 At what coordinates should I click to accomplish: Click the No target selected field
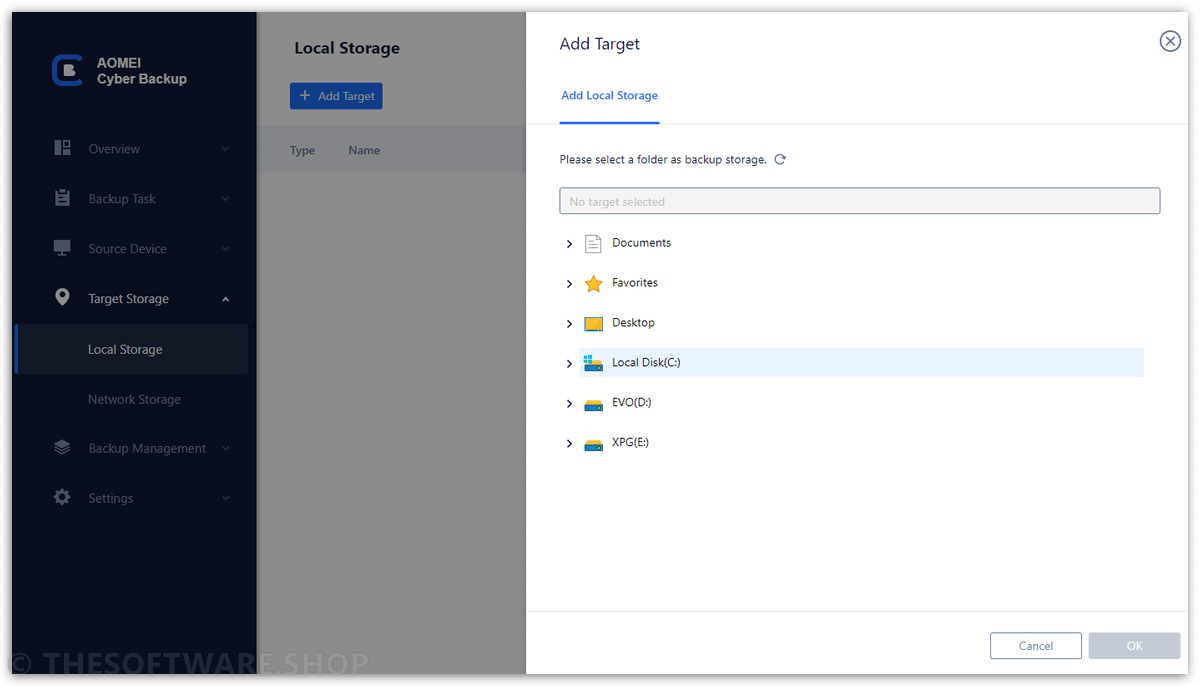click(x=860, y=201)
